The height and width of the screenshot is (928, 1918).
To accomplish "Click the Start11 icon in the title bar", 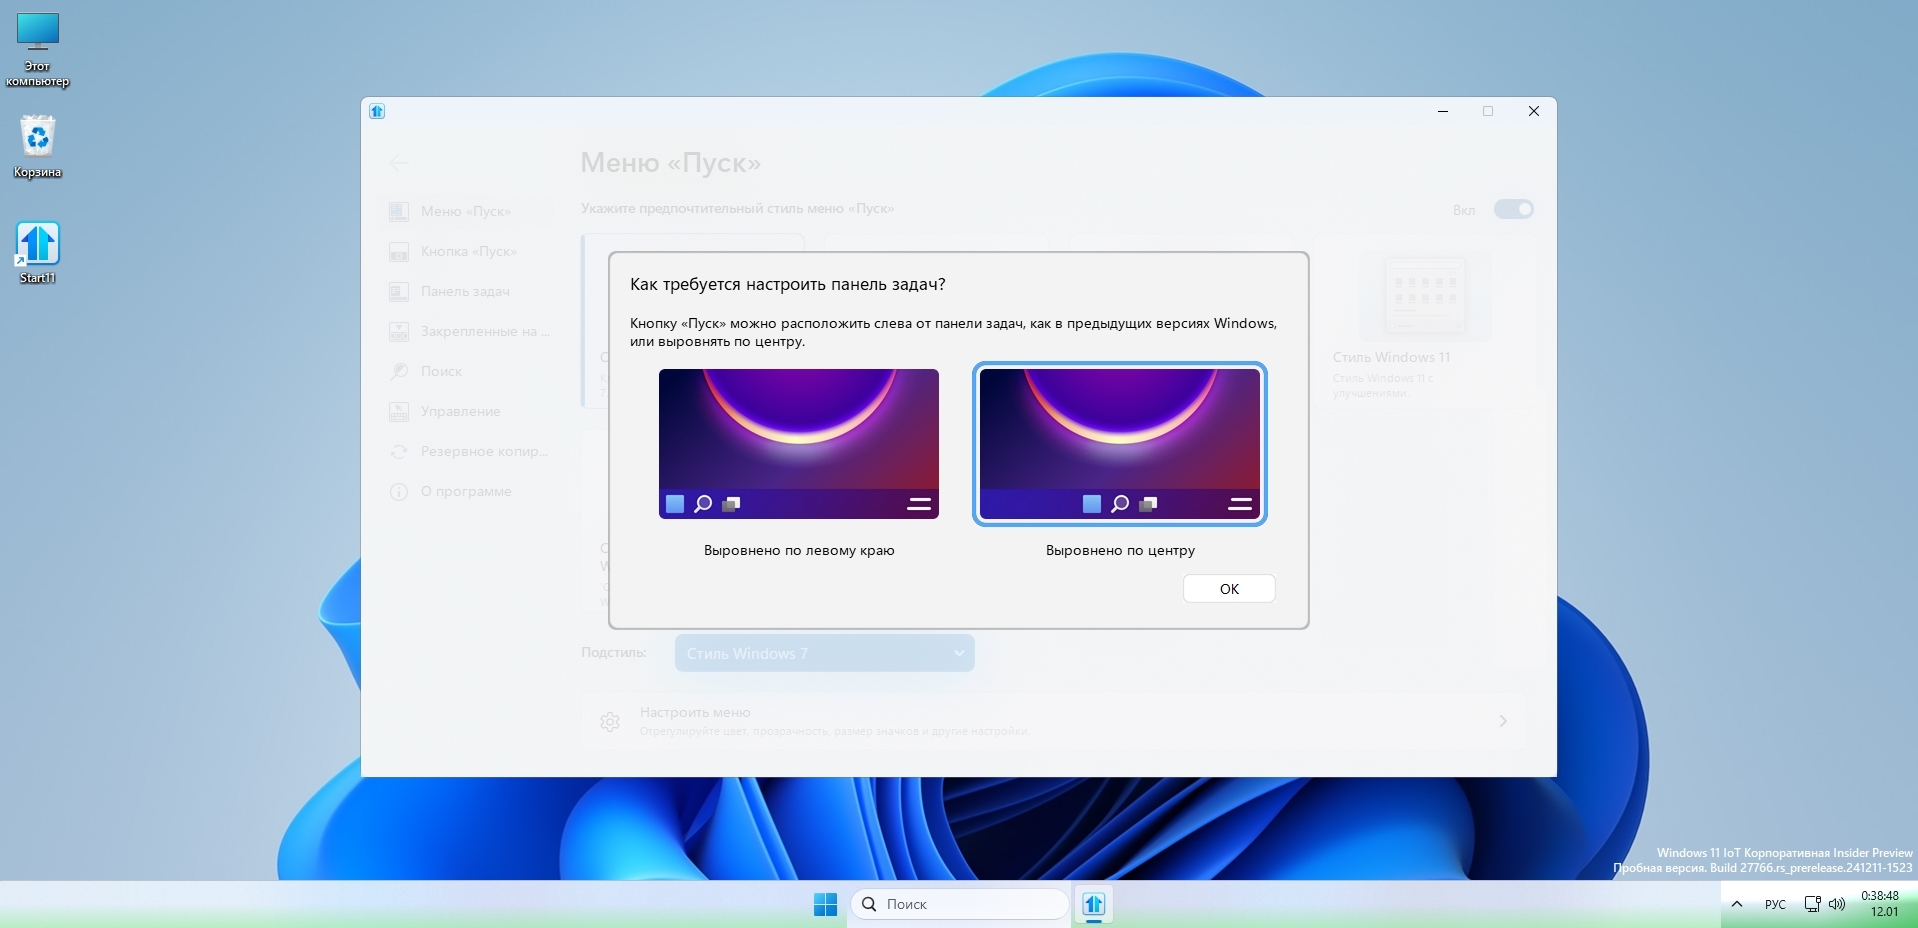I will 377,111.
